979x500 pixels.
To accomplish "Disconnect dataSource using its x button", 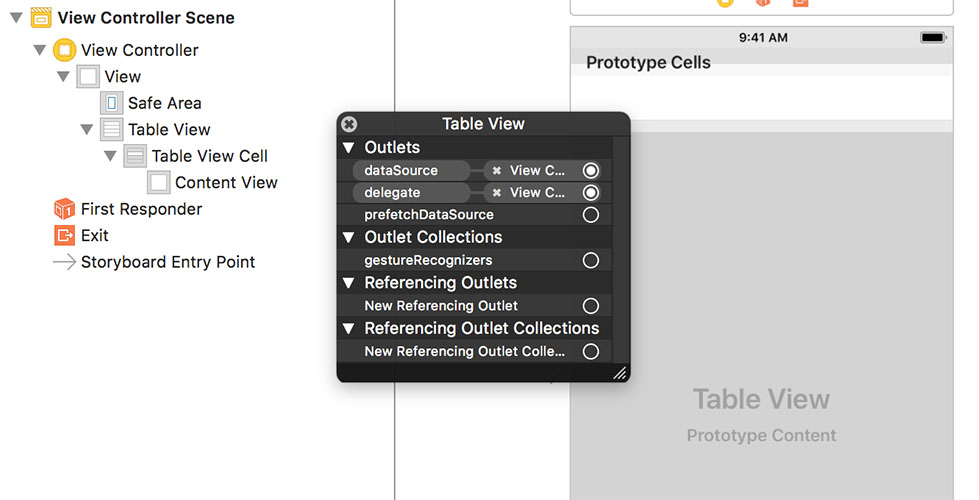I will point(497,171).
